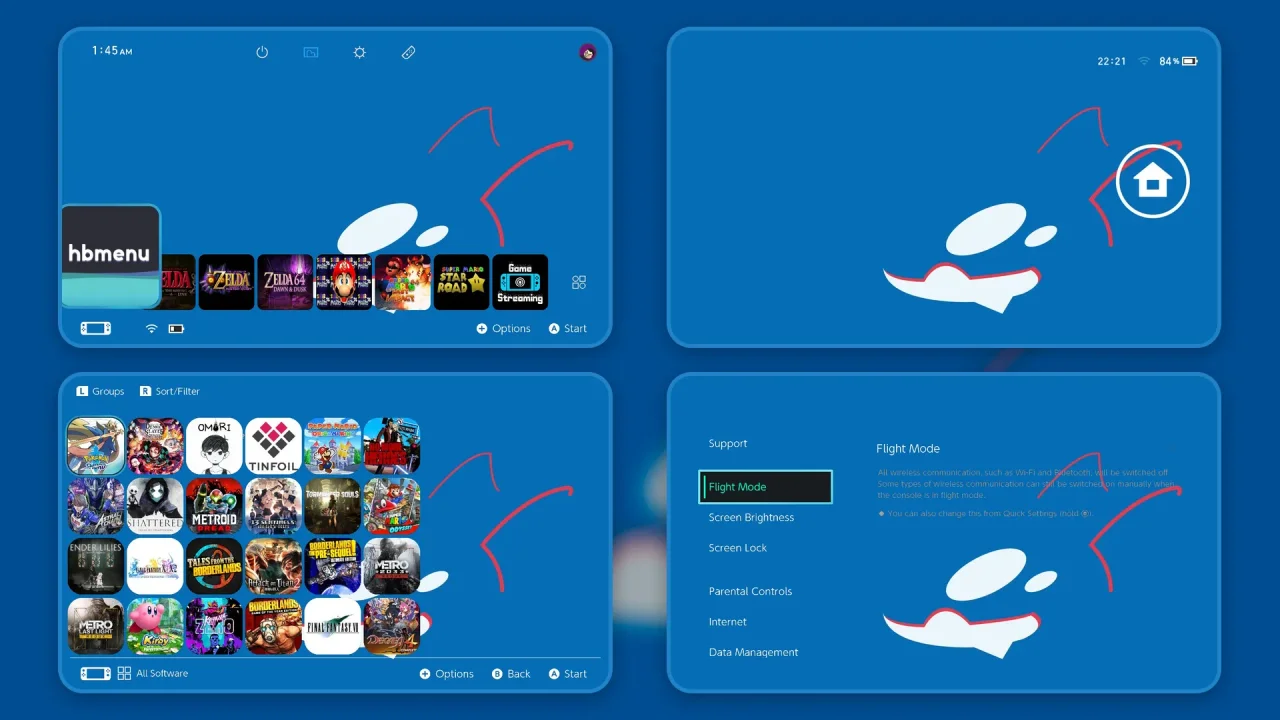Select the Final Fantasy VII icon
The width and height of the screenshot is (1280, 720).
332,626
